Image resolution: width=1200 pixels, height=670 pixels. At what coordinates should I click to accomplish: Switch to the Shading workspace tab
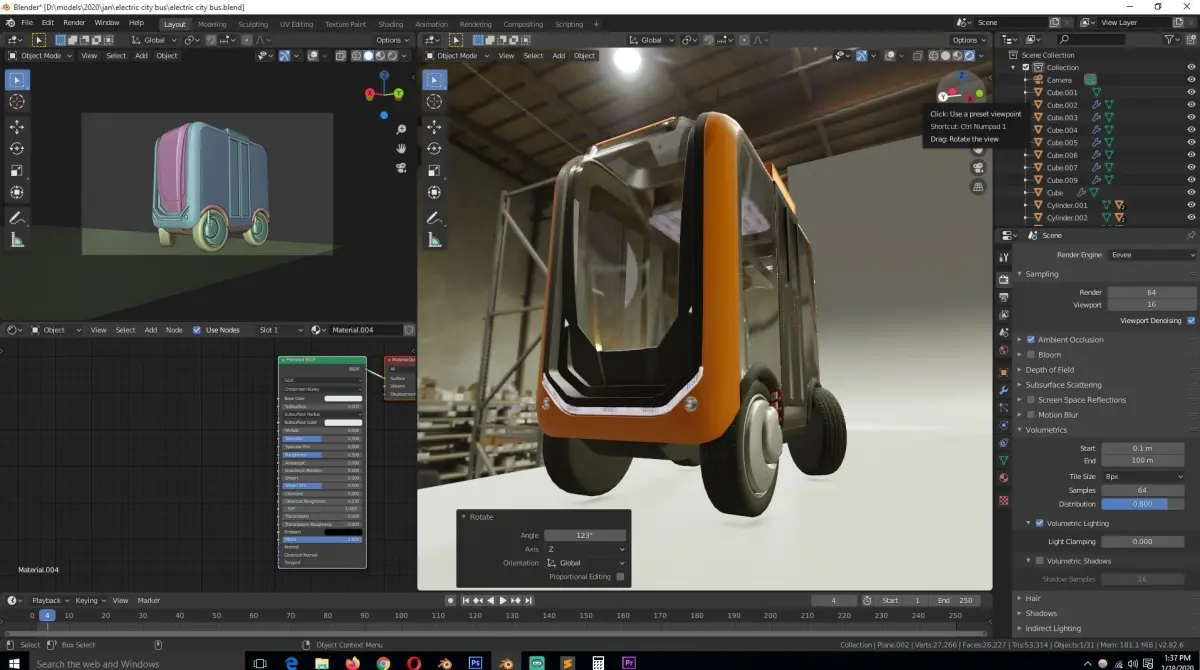click(391, 24)
